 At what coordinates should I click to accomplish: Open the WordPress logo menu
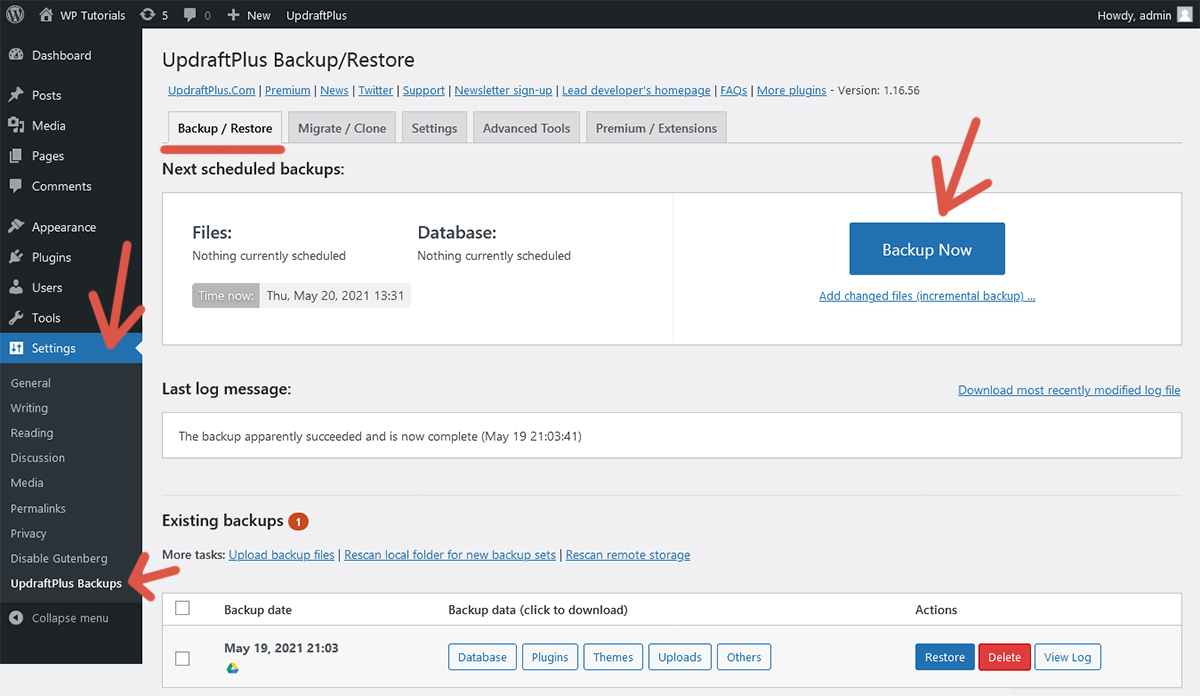point(16,15)
